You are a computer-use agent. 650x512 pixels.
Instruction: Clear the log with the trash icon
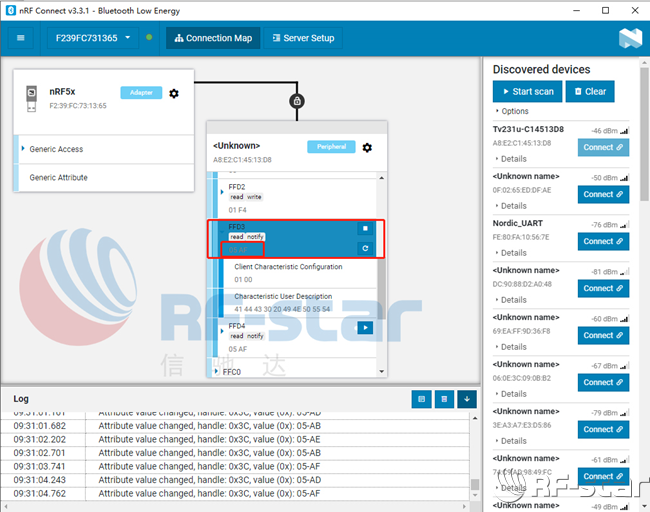pos(444,399)
